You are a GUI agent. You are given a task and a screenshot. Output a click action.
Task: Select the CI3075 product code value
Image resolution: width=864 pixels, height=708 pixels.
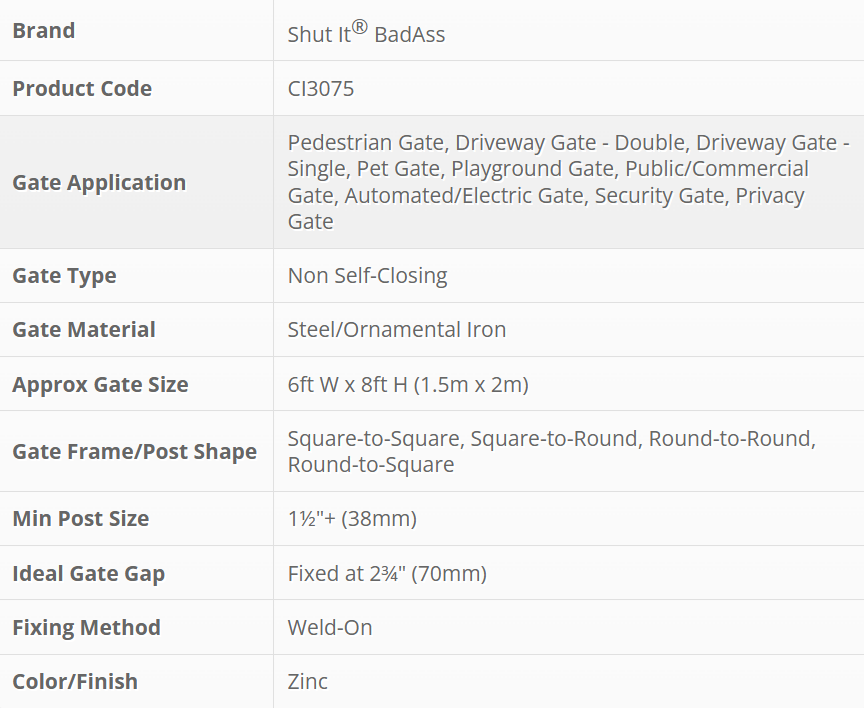pos(321,88)
